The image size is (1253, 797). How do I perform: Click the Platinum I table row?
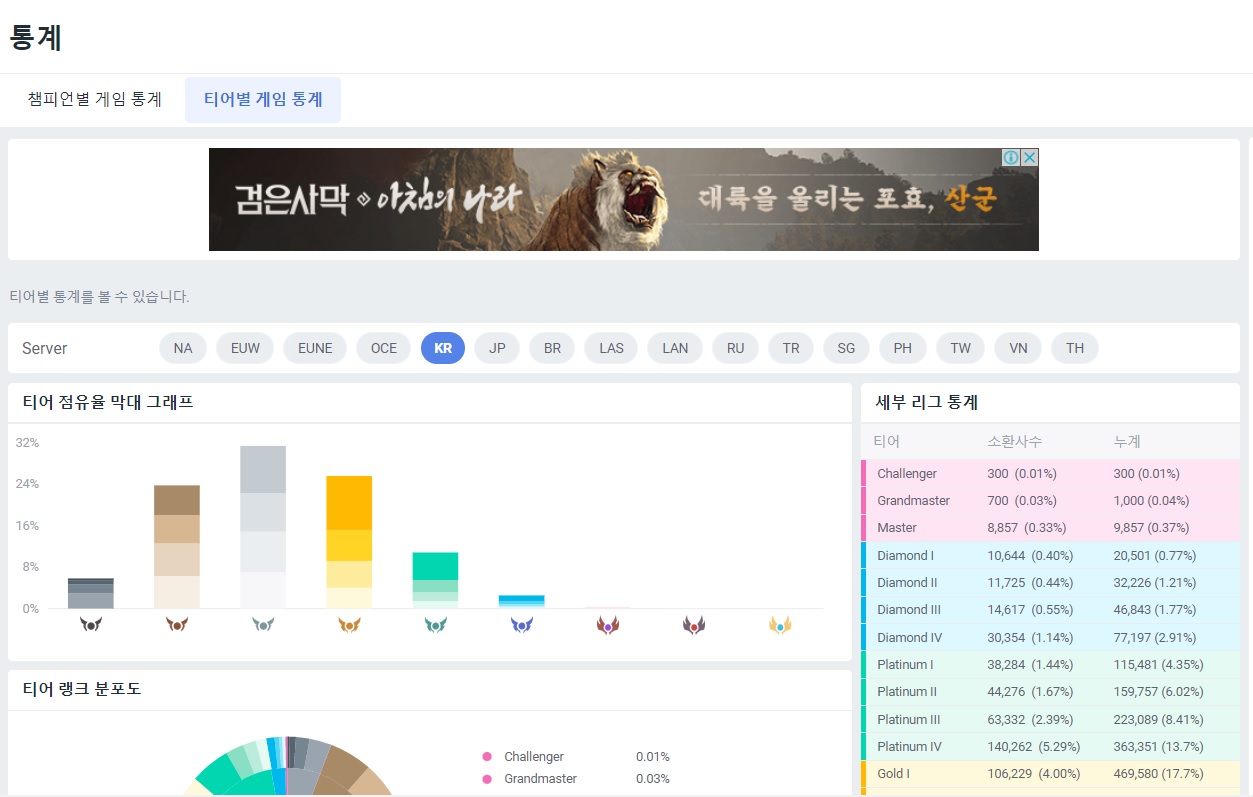coord(1050,664)
